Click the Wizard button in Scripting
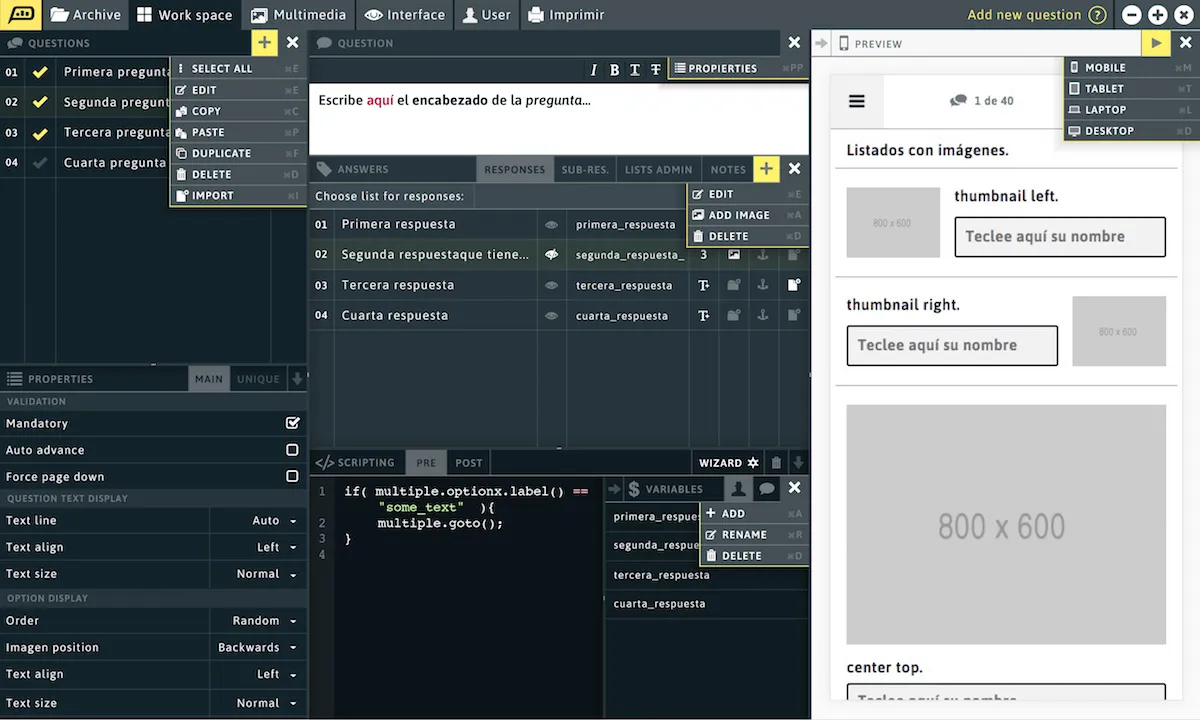Viewport: 1200px width, 720px height. tap(727, 463)
